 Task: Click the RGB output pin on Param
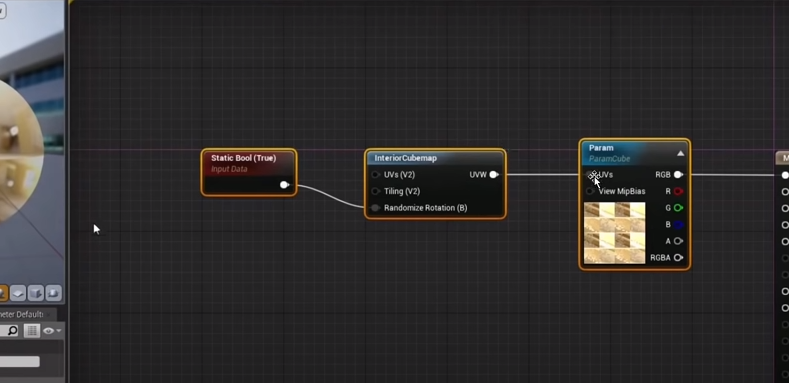point(678,175)
